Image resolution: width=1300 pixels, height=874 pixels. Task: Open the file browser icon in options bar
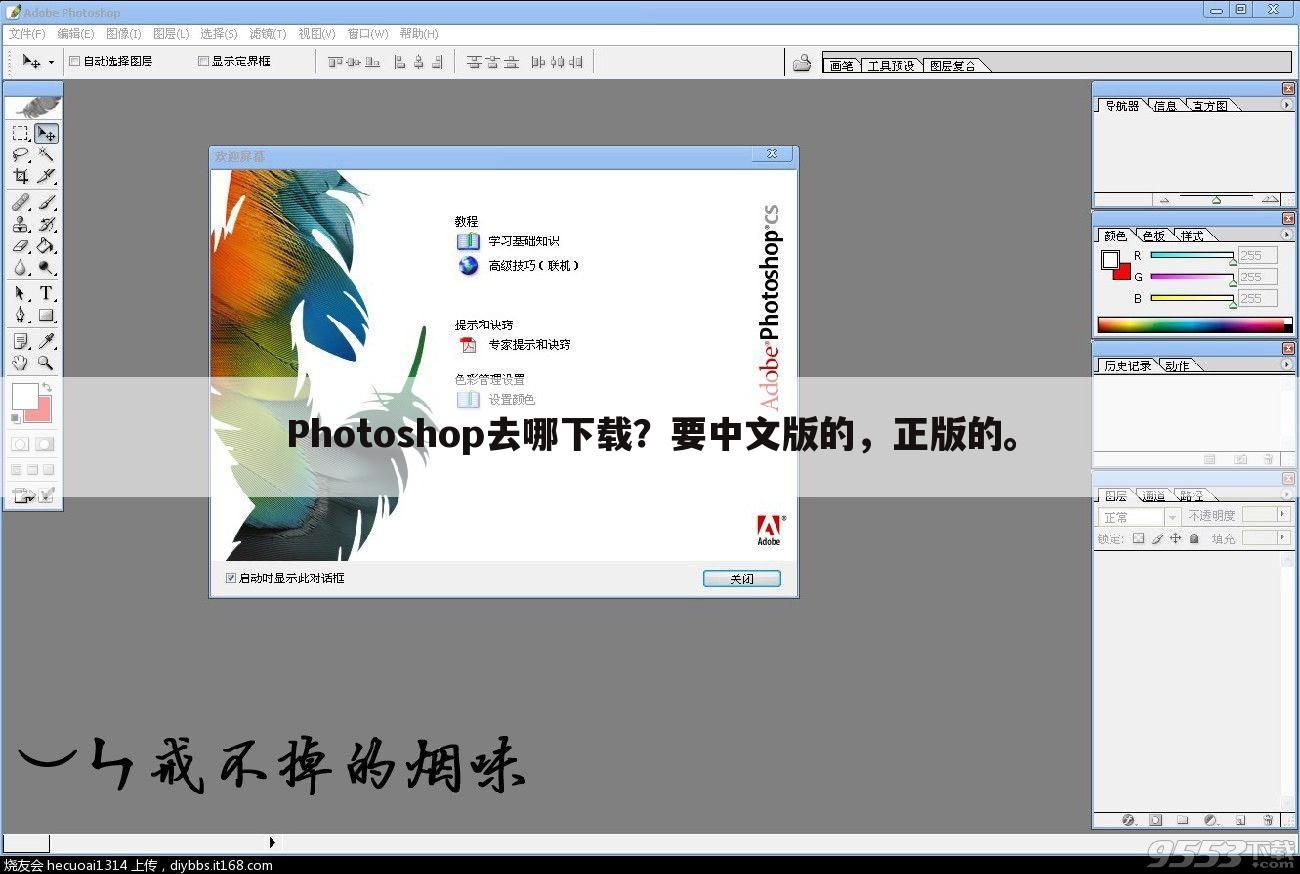(802, 63)
